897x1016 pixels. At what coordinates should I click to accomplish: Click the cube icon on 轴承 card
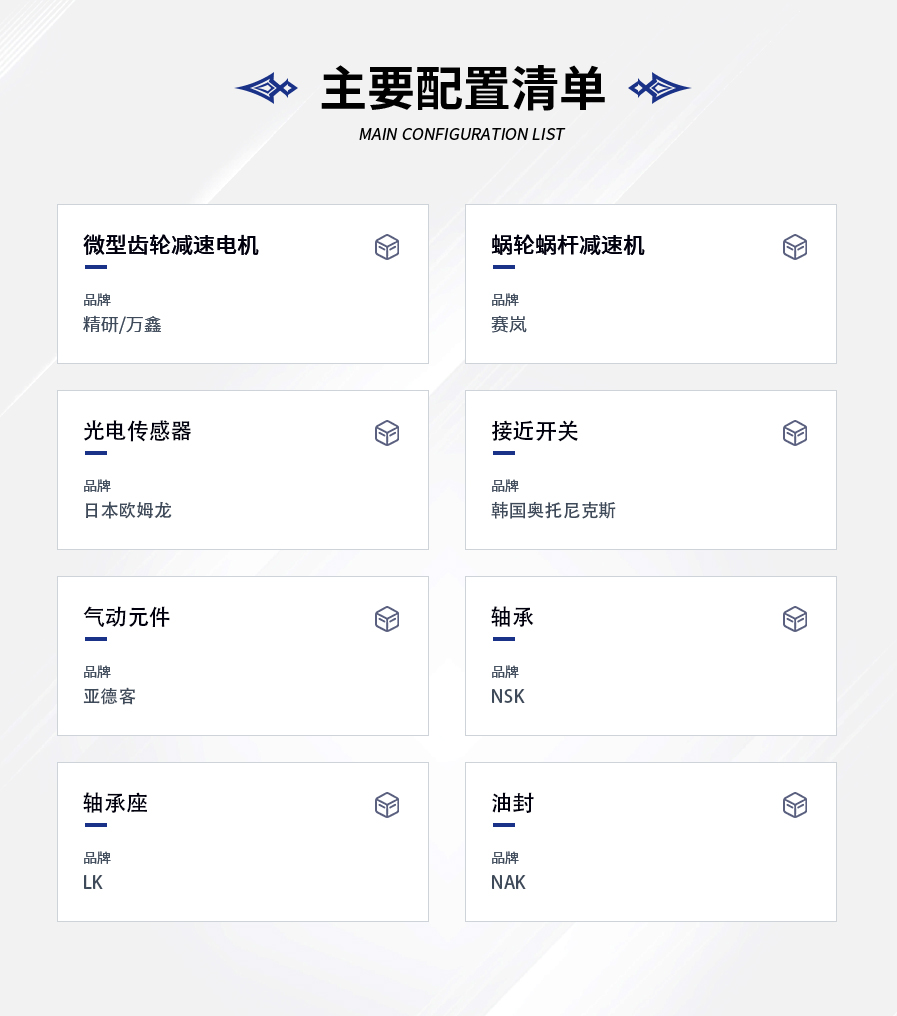tap(795, 619)
